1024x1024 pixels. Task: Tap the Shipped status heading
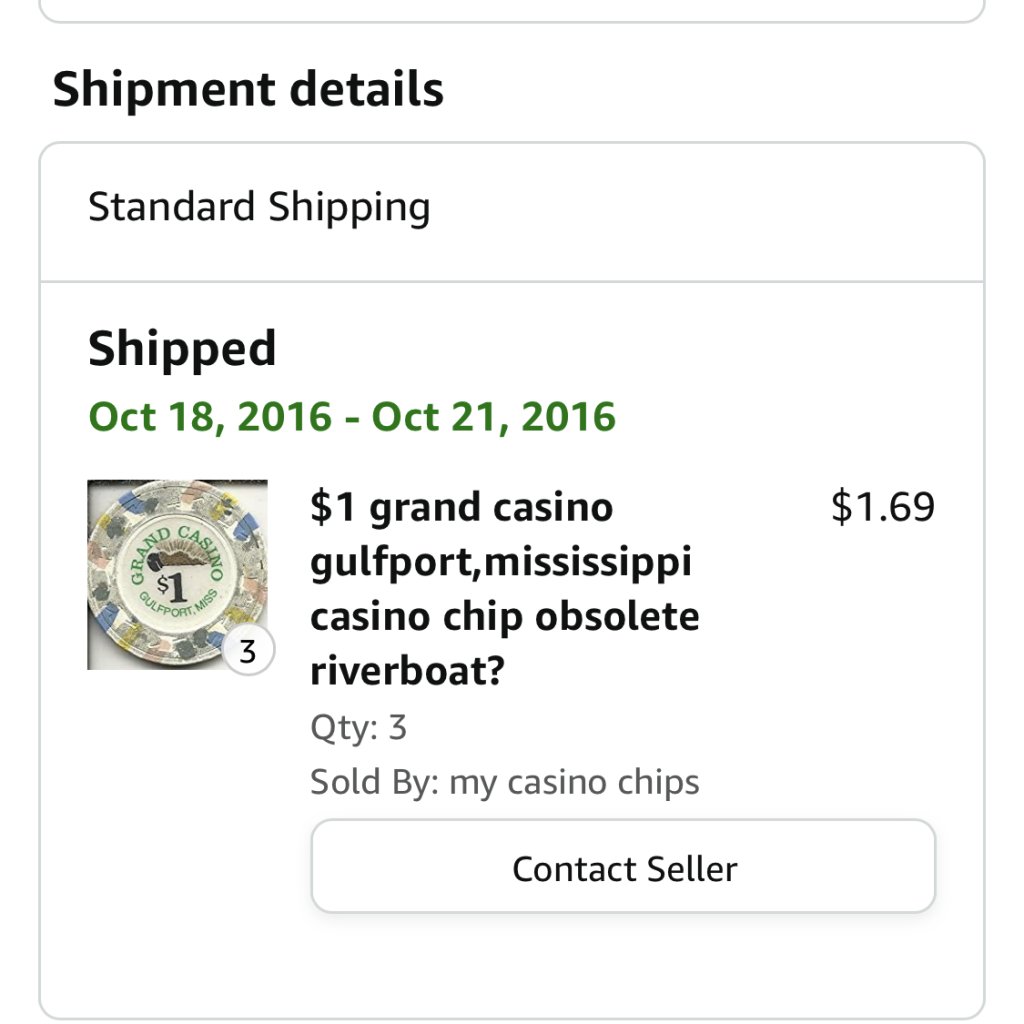point(182,349)
